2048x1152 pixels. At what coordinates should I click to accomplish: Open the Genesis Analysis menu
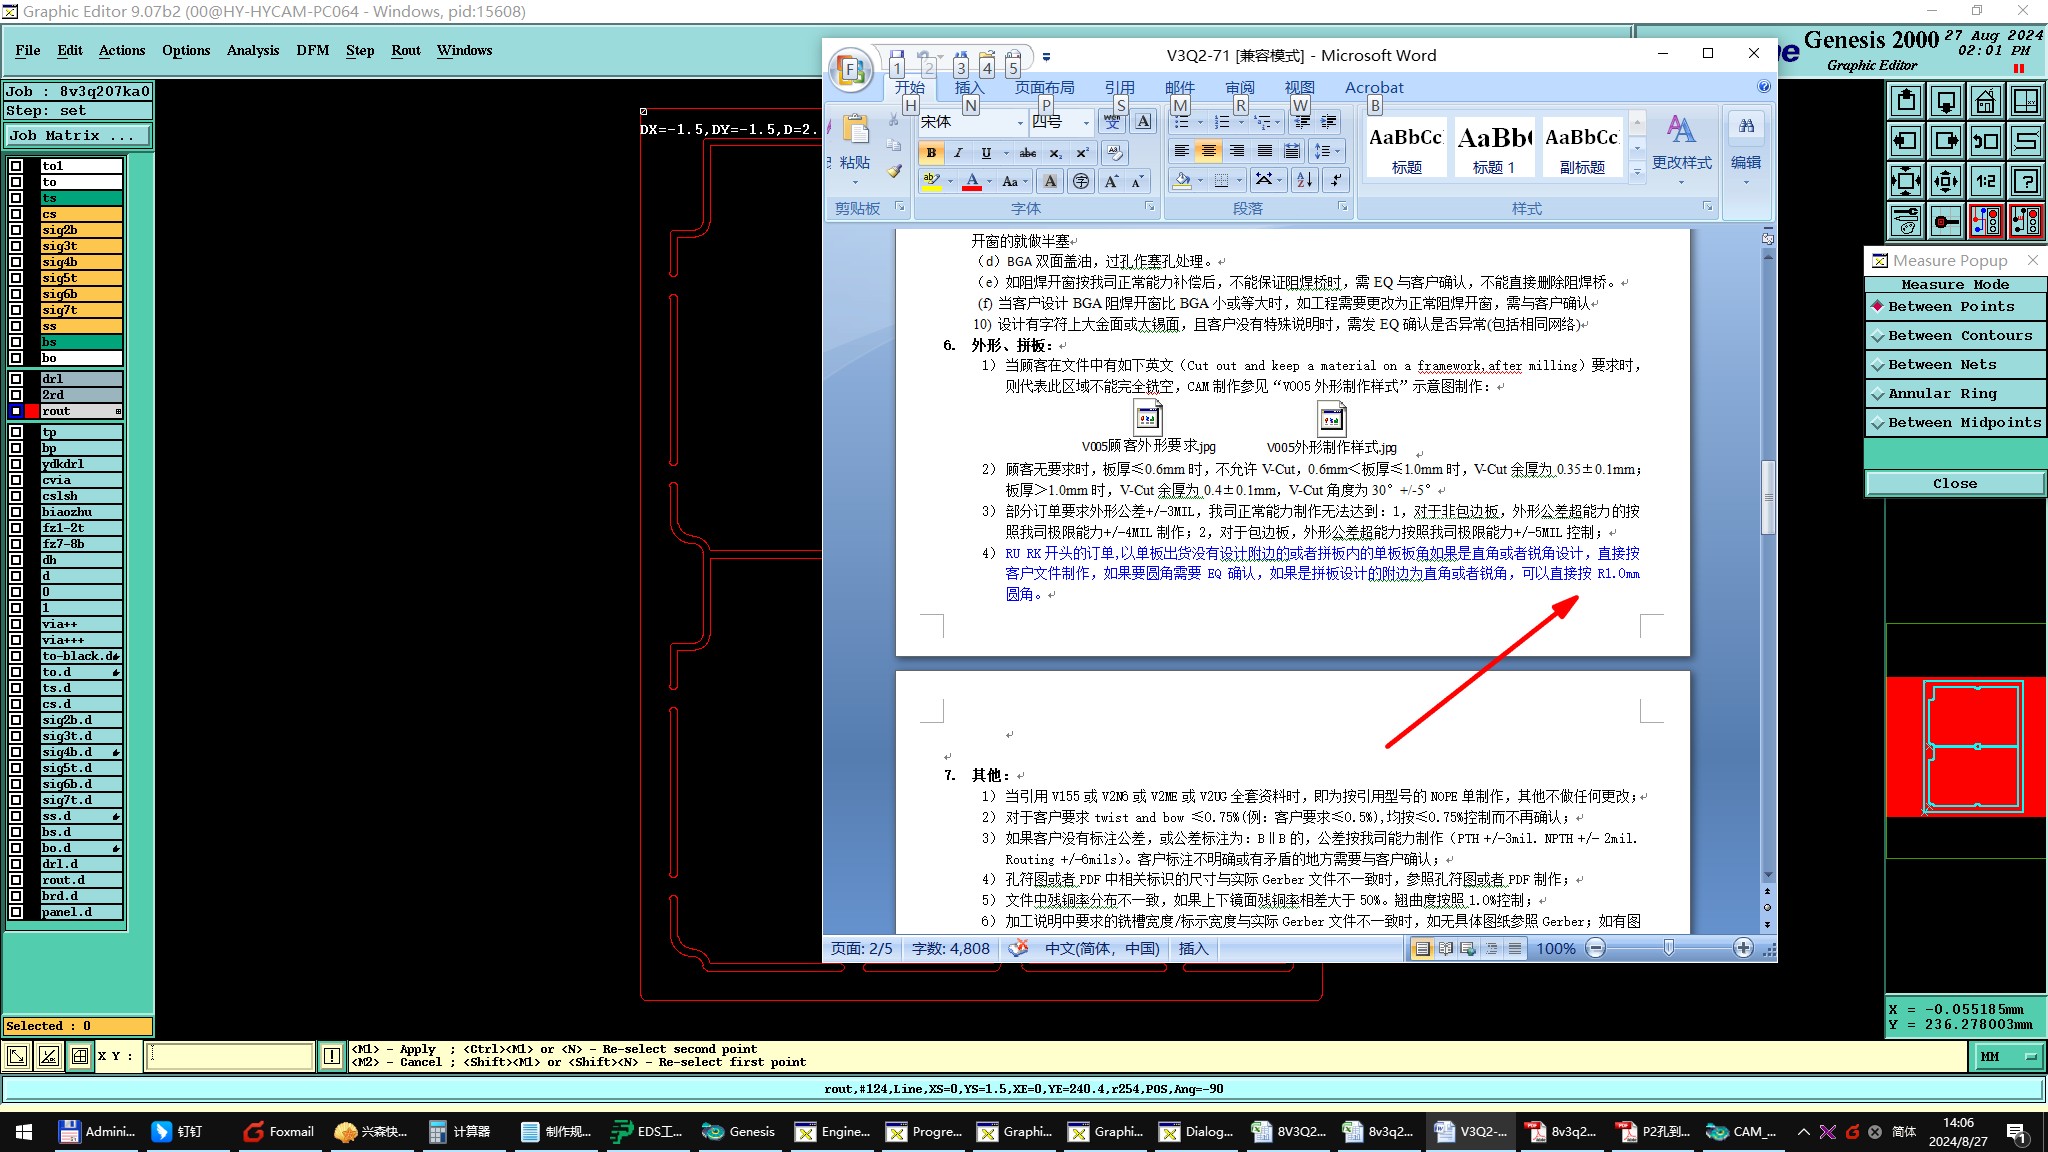point(253,50)
